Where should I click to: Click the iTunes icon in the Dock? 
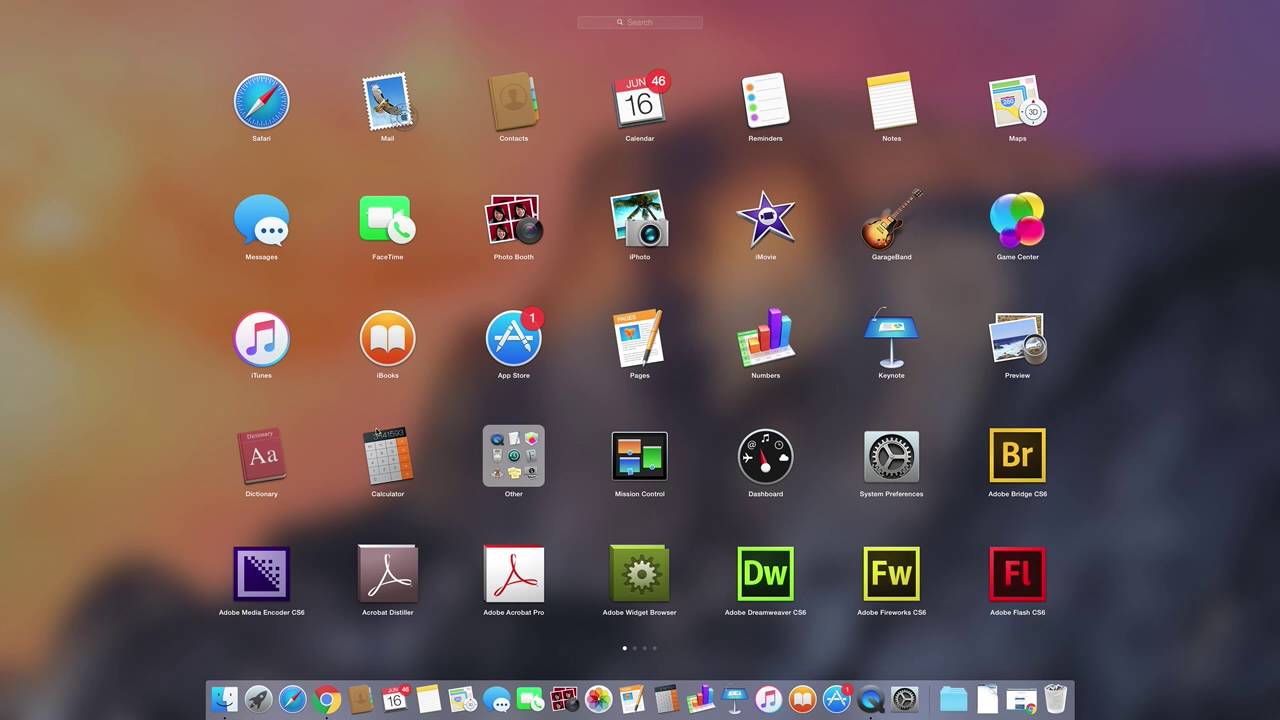click(769, 699)
